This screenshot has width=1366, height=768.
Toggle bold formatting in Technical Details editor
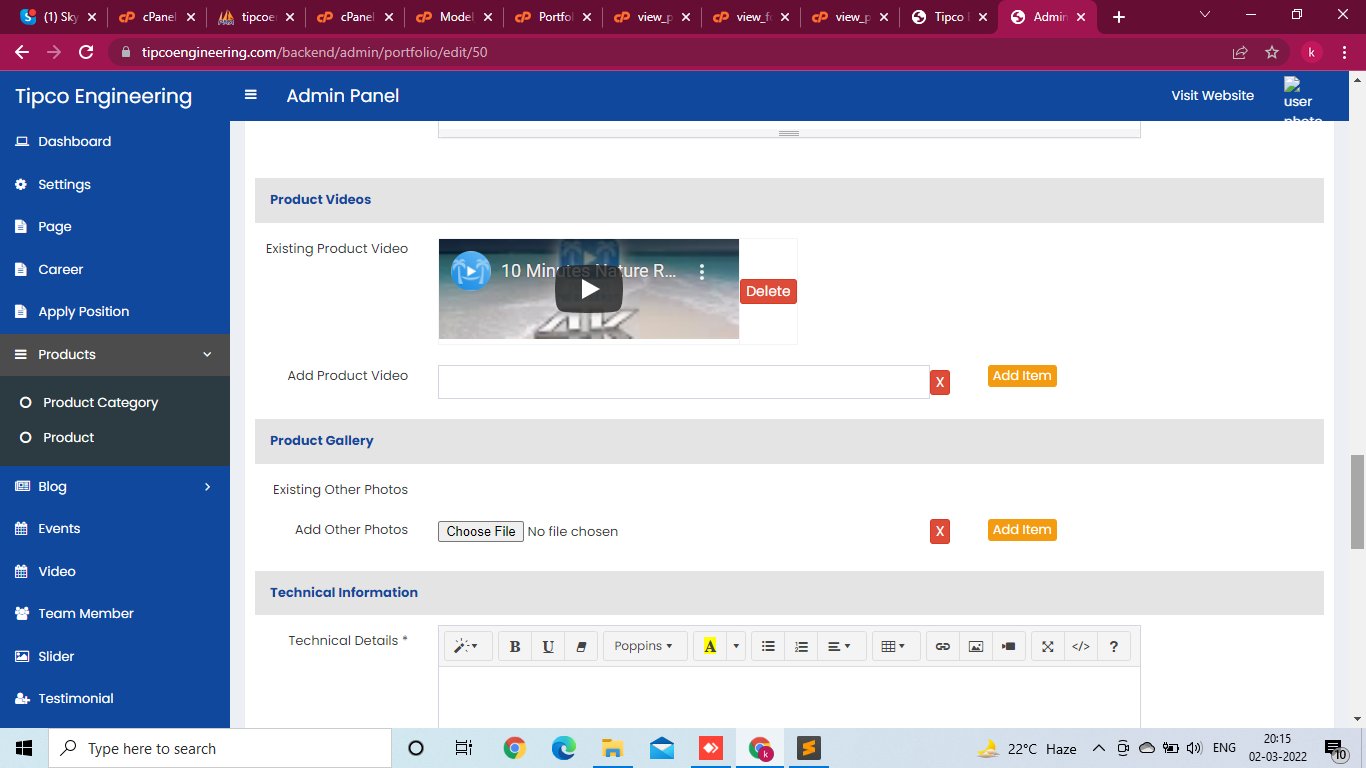[515, 647]
